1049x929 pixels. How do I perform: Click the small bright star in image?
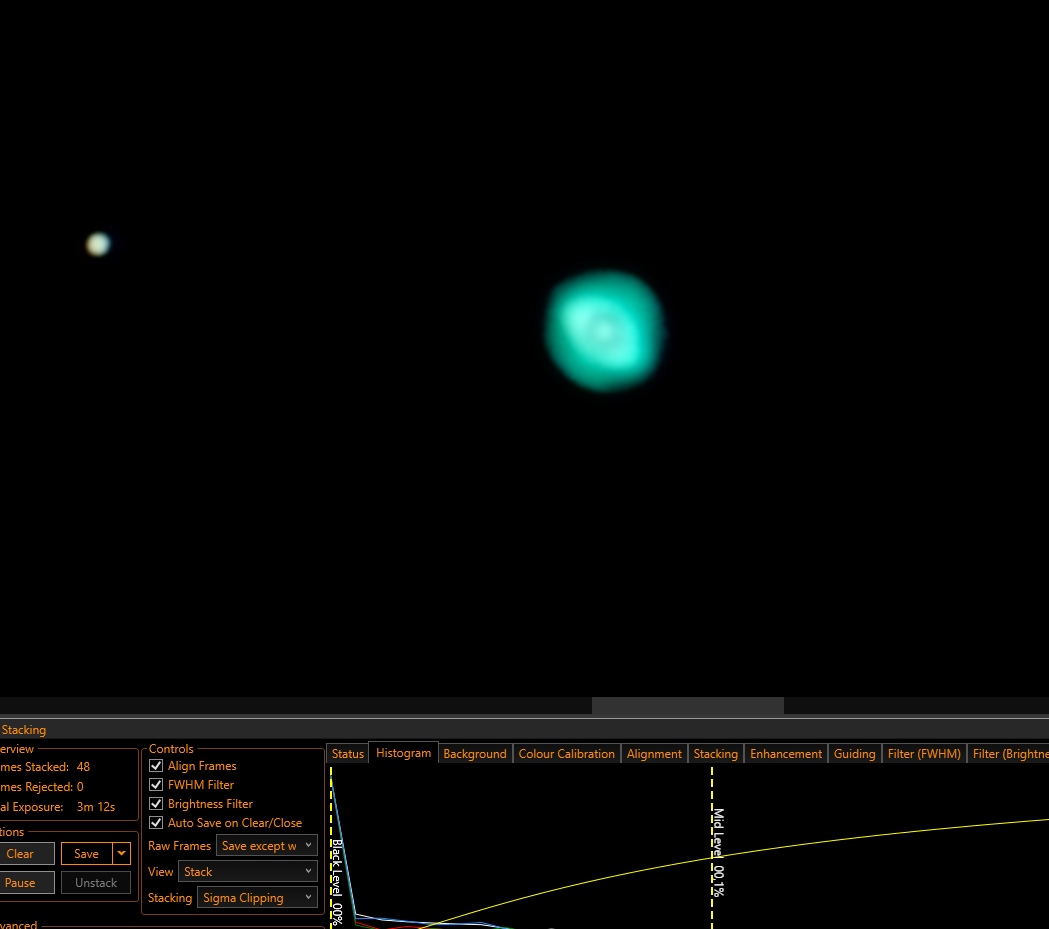(98, 244)
